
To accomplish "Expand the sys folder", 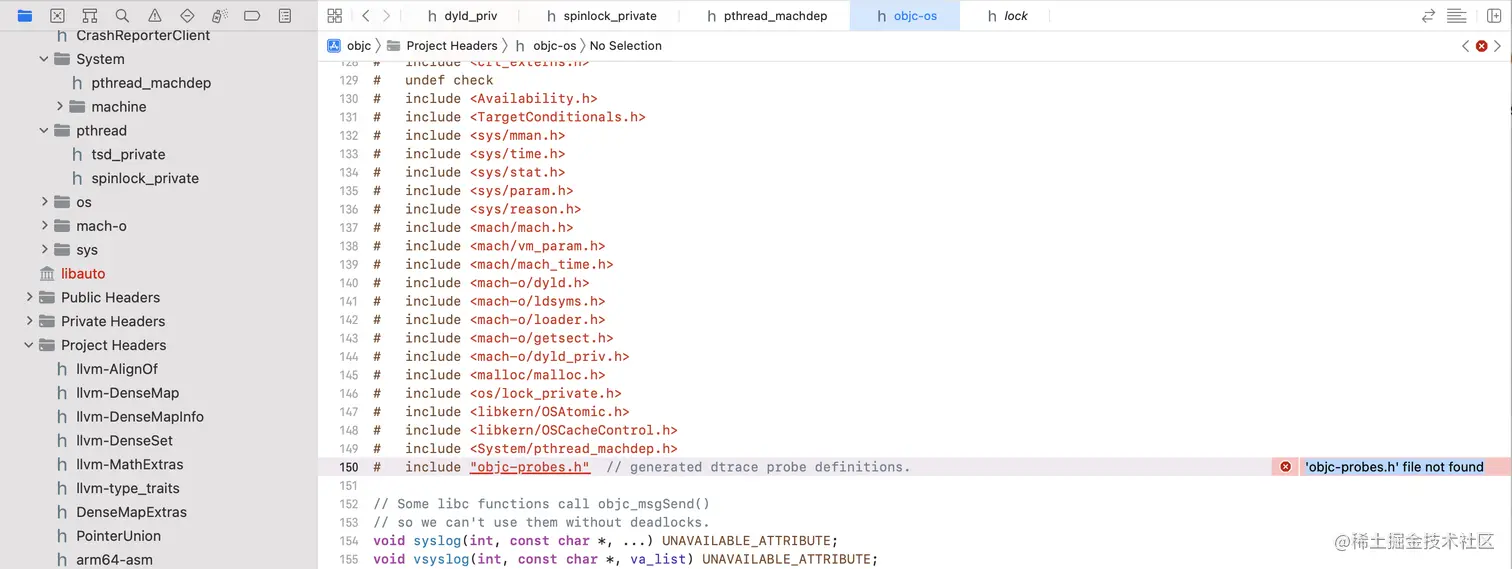I will click(x=44, y=249).
